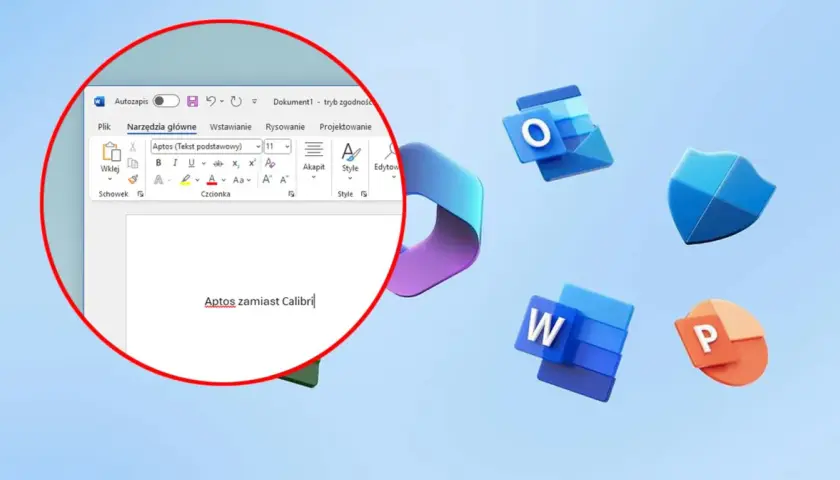This screenshot has width=840, height=480.
Task: Click the purple Save disk icon
Action: (192, 101)
